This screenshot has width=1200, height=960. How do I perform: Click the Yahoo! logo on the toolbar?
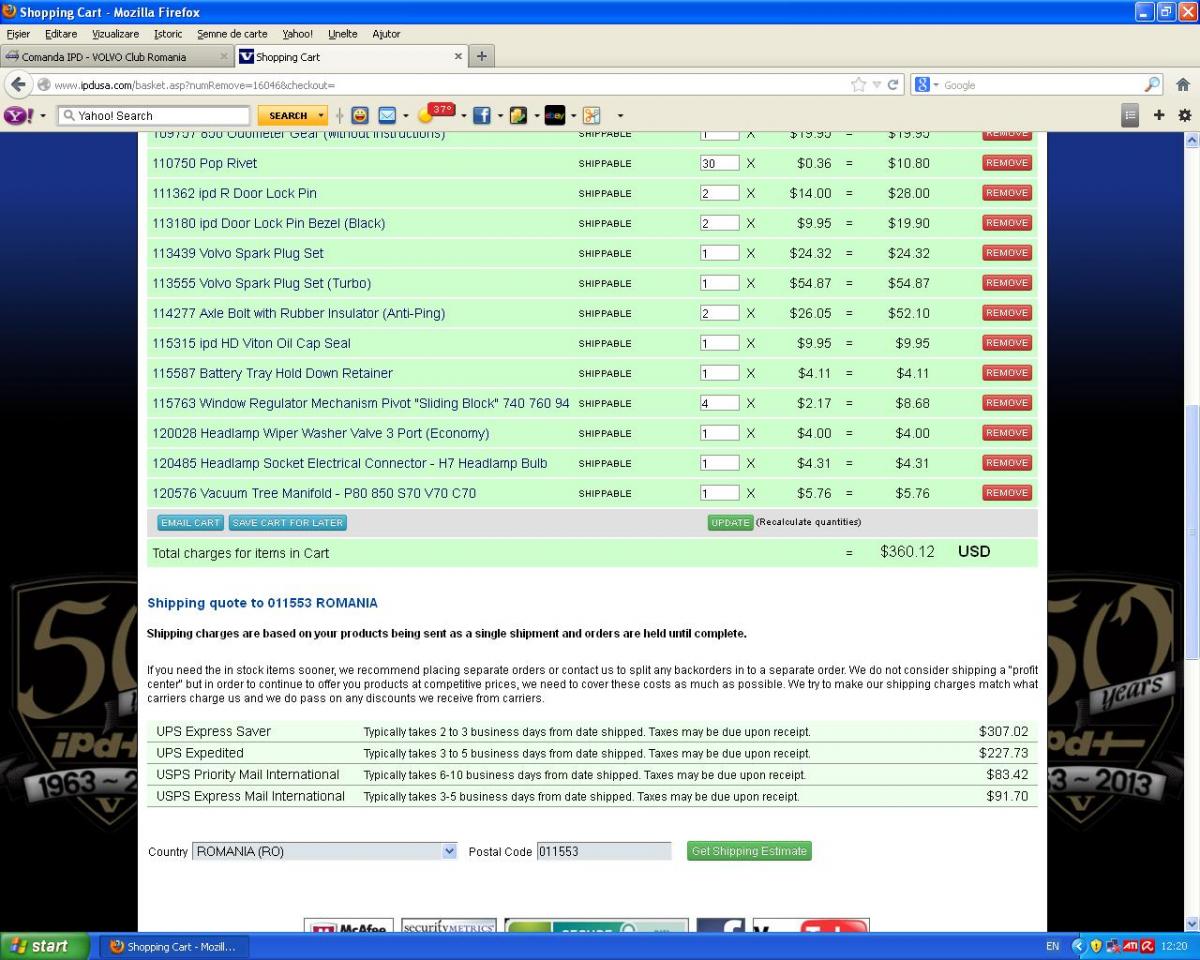click(17, 115)
